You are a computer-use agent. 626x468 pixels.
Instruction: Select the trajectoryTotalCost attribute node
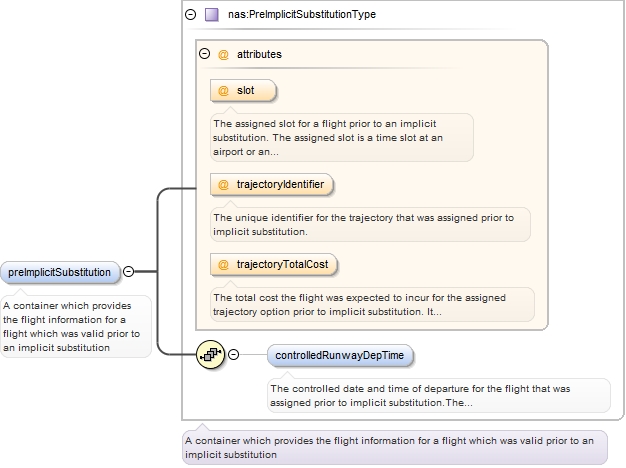point(274,265)
